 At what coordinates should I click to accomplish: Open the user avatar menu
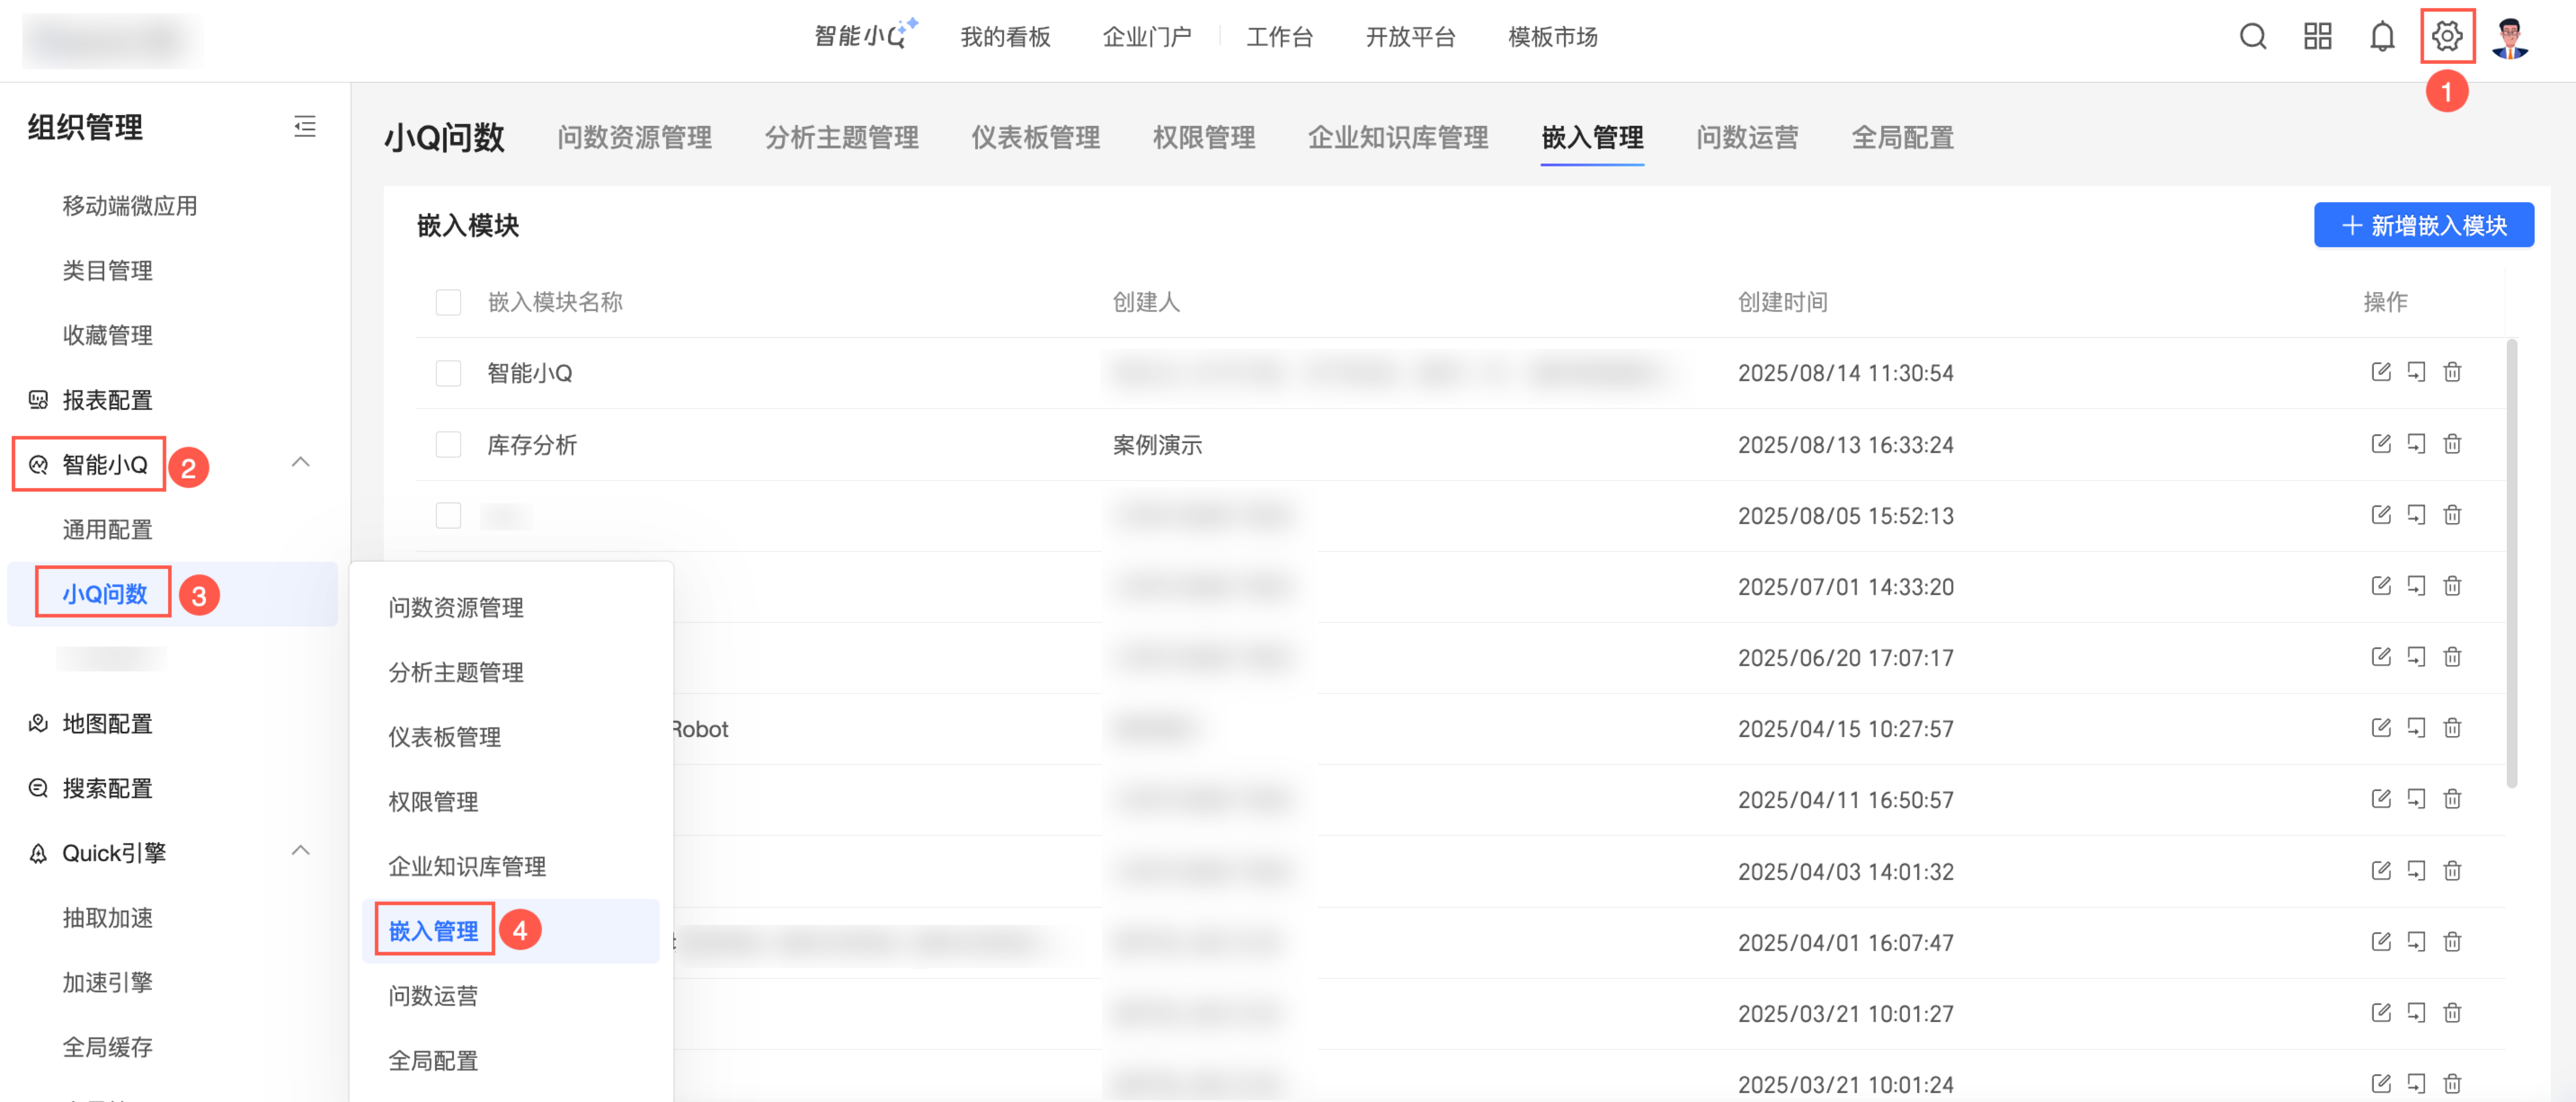[2510, 38]
